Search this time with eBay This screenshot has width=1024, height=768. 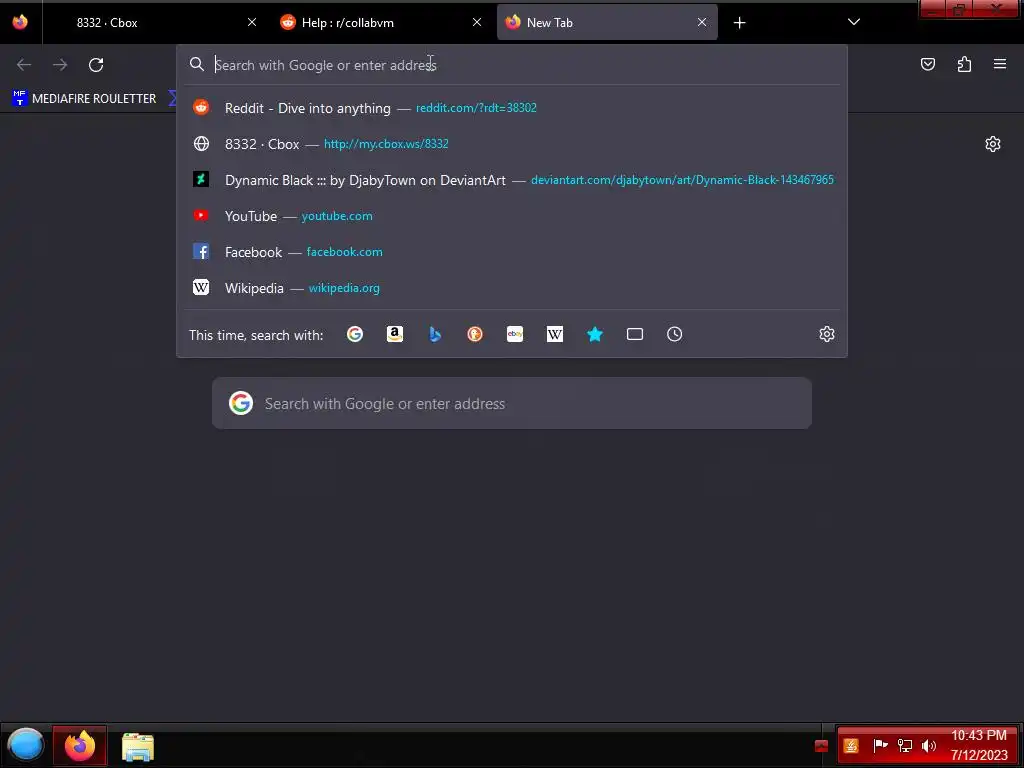[515, 334]
